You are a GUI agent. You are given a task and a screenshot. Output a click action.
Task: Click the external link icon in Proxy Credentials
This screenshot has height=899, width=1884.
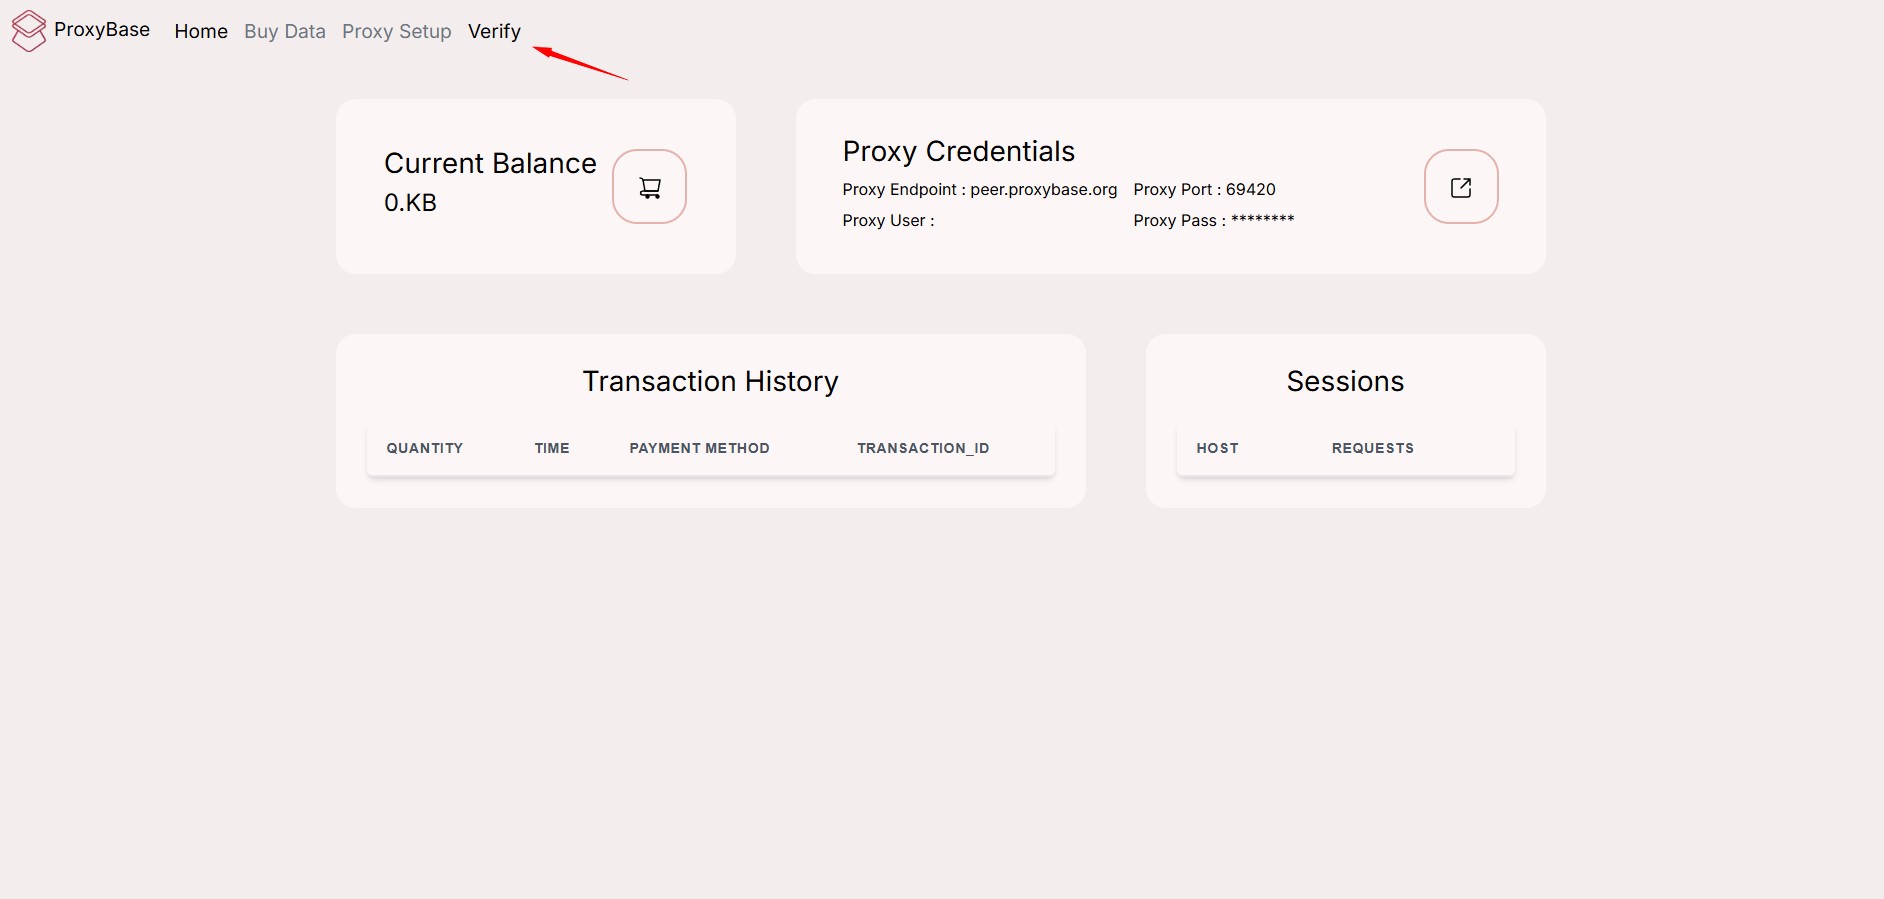(1460, 187)
